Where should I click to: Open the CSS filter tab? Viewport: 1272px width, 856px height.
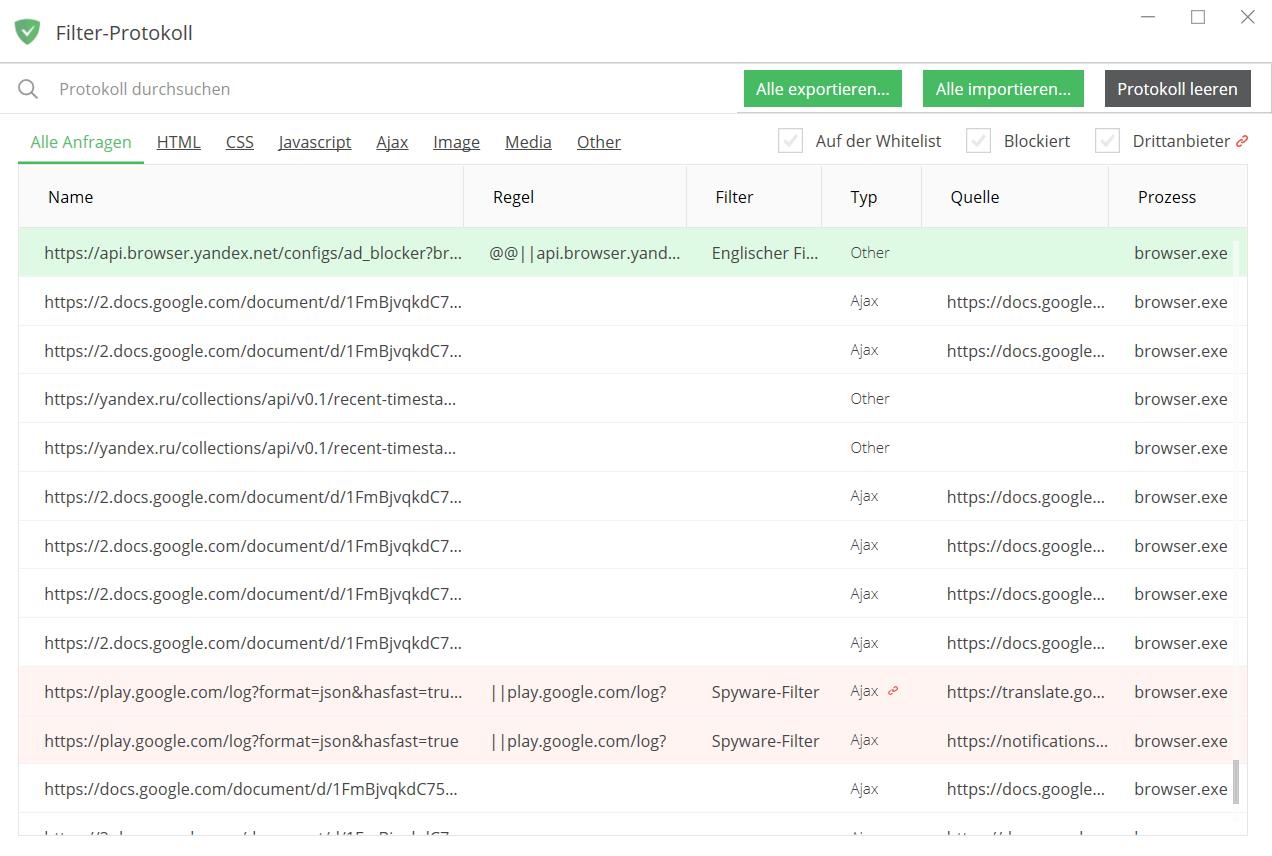tap(240, 142)
